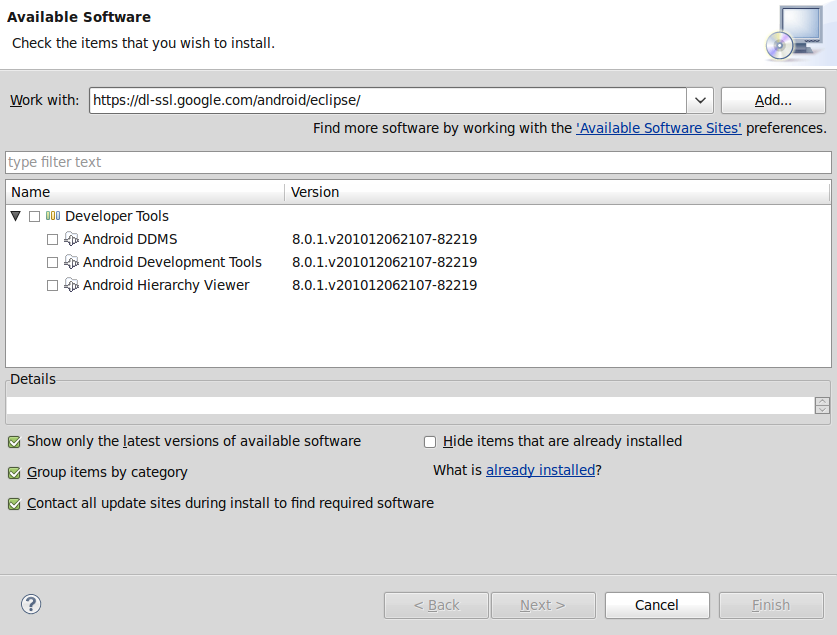
Task: Check the Android Development Tools checkbox
Action: (x=52, y=263)
